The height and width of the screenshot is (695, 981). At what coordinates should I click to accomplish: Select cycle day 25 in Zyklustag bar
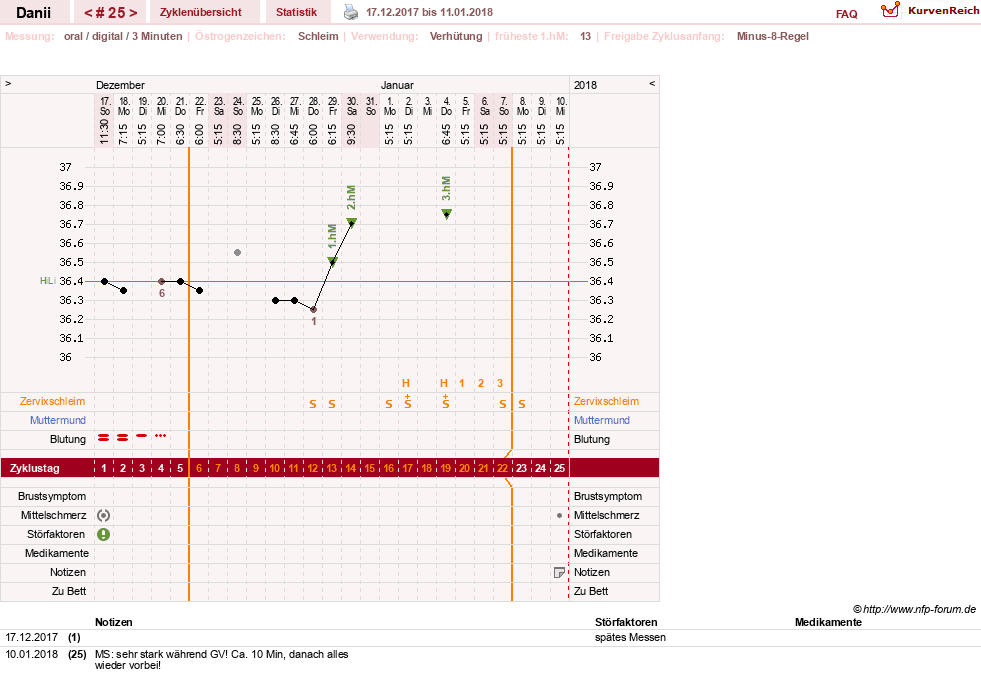pyautogui.click(x=559, y=468)
